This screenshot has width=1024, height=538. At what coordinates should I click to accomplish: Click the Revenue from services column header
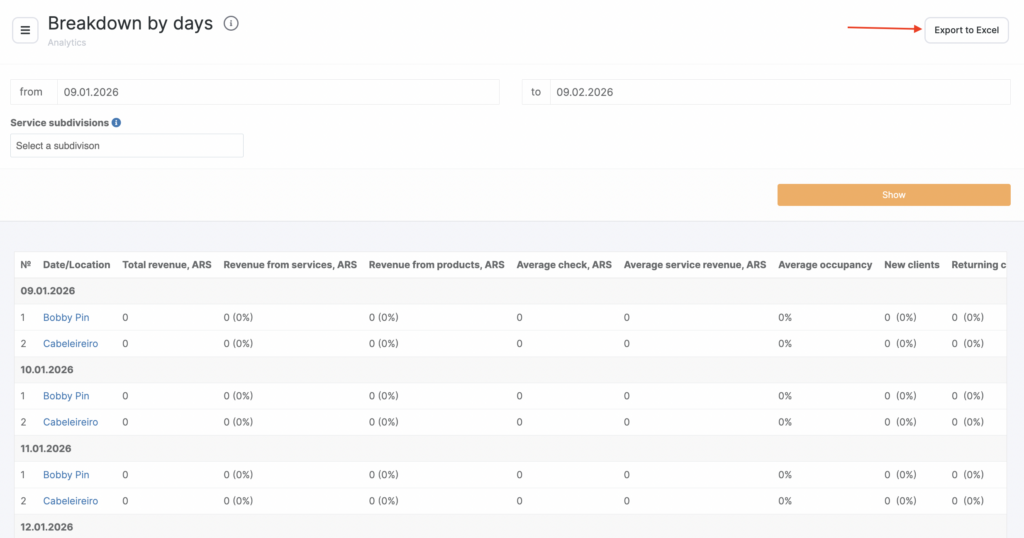[x=290, y=265]
